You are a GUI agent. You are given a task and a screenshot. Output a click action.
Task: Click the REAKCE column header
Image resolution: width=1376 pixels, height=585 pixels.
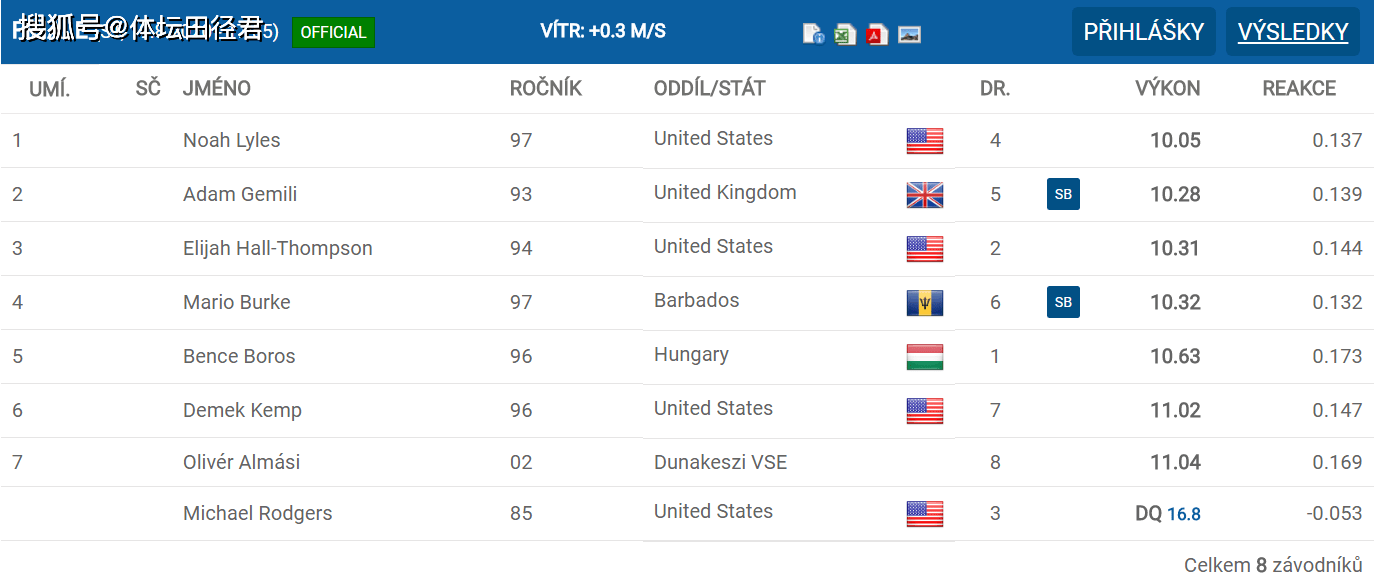pos(1299,88)
